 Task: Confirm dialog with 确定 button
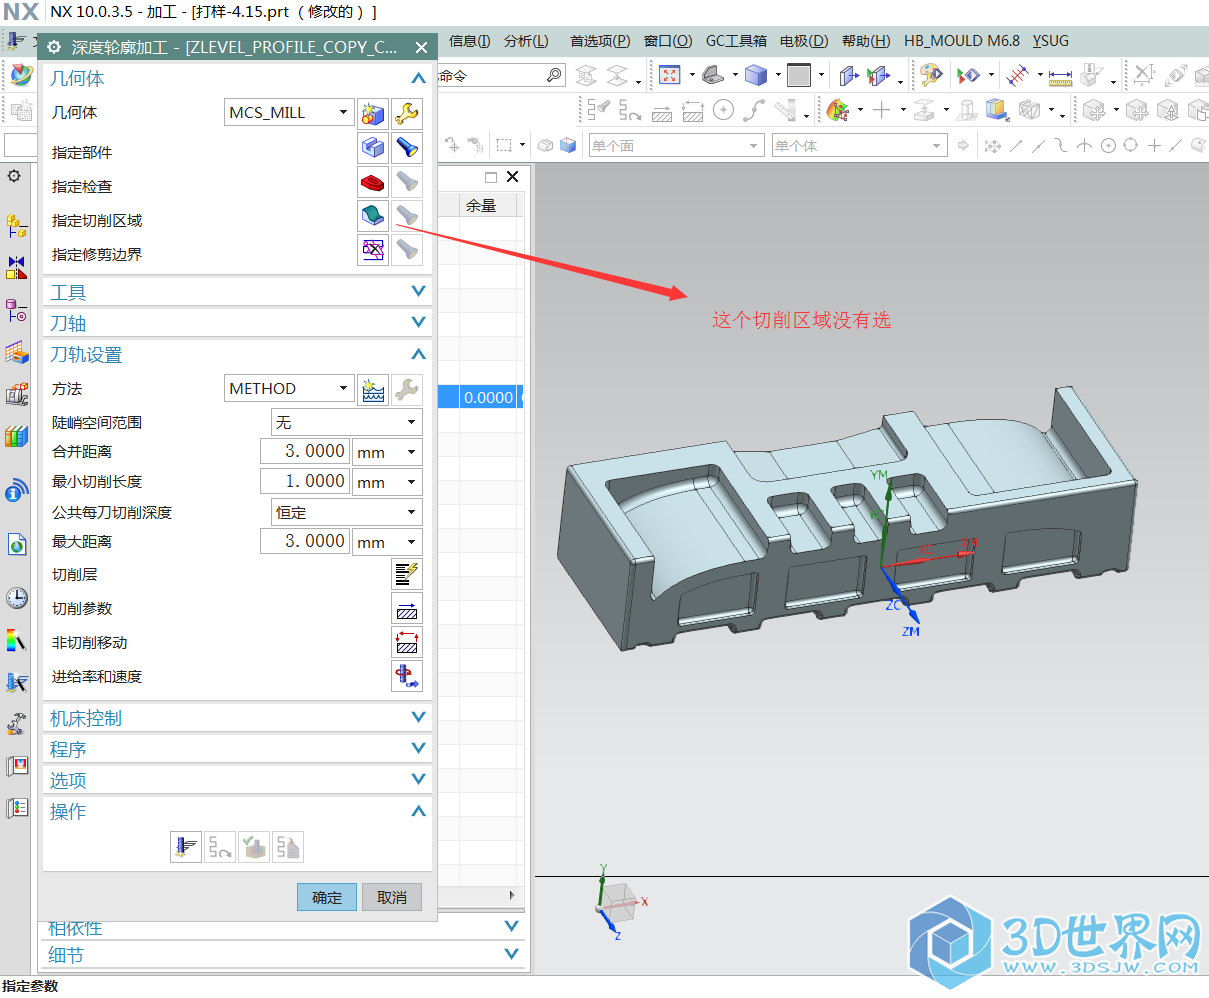[327, 897]
